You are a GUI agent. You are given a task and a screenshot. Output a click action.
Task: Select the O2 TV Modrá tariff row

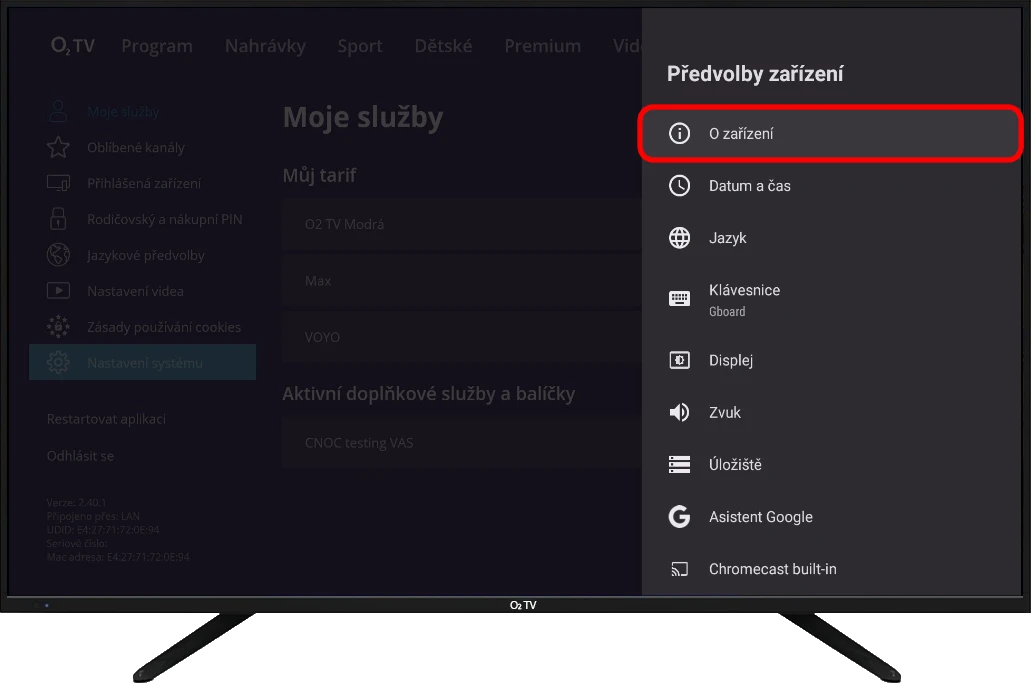(460, 225)
